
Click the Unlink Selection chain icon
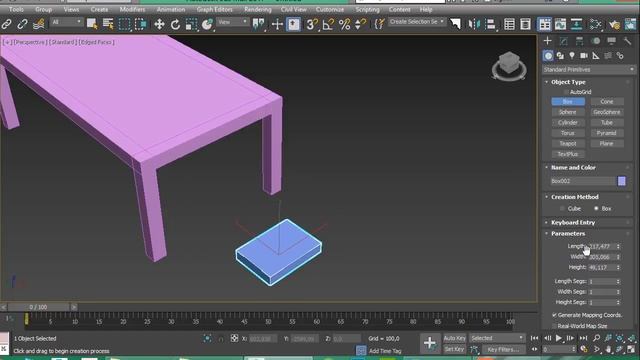click(x=22, y=24)
